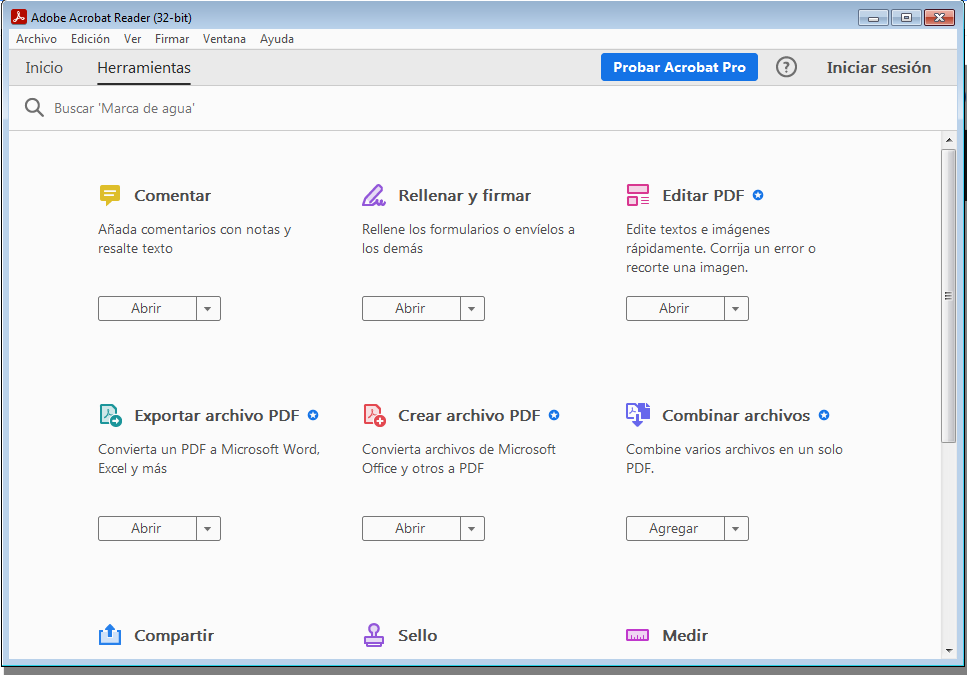Open the Comentar tool with Abrir
This screenshot has height=675, width=967.
pyautogui.click(x=147, y=308)
